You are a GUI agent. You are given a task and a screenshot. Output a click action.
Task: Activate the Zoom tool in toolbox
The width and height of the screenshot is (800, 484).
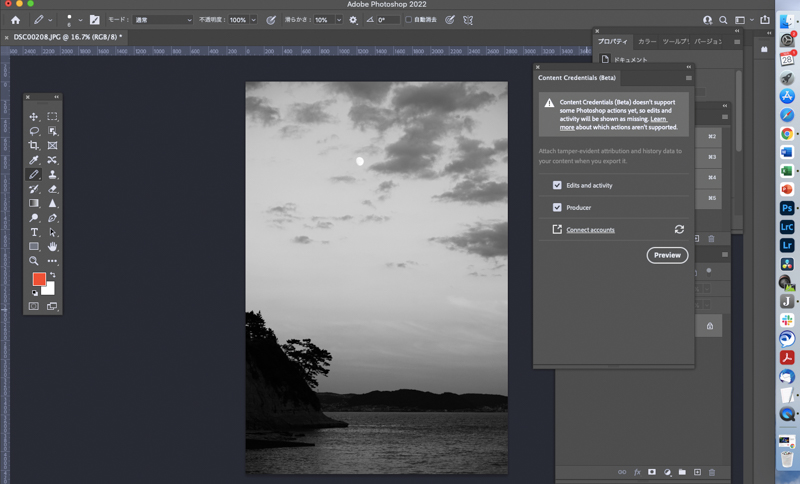pyautogui.click(x=34, y=261)
